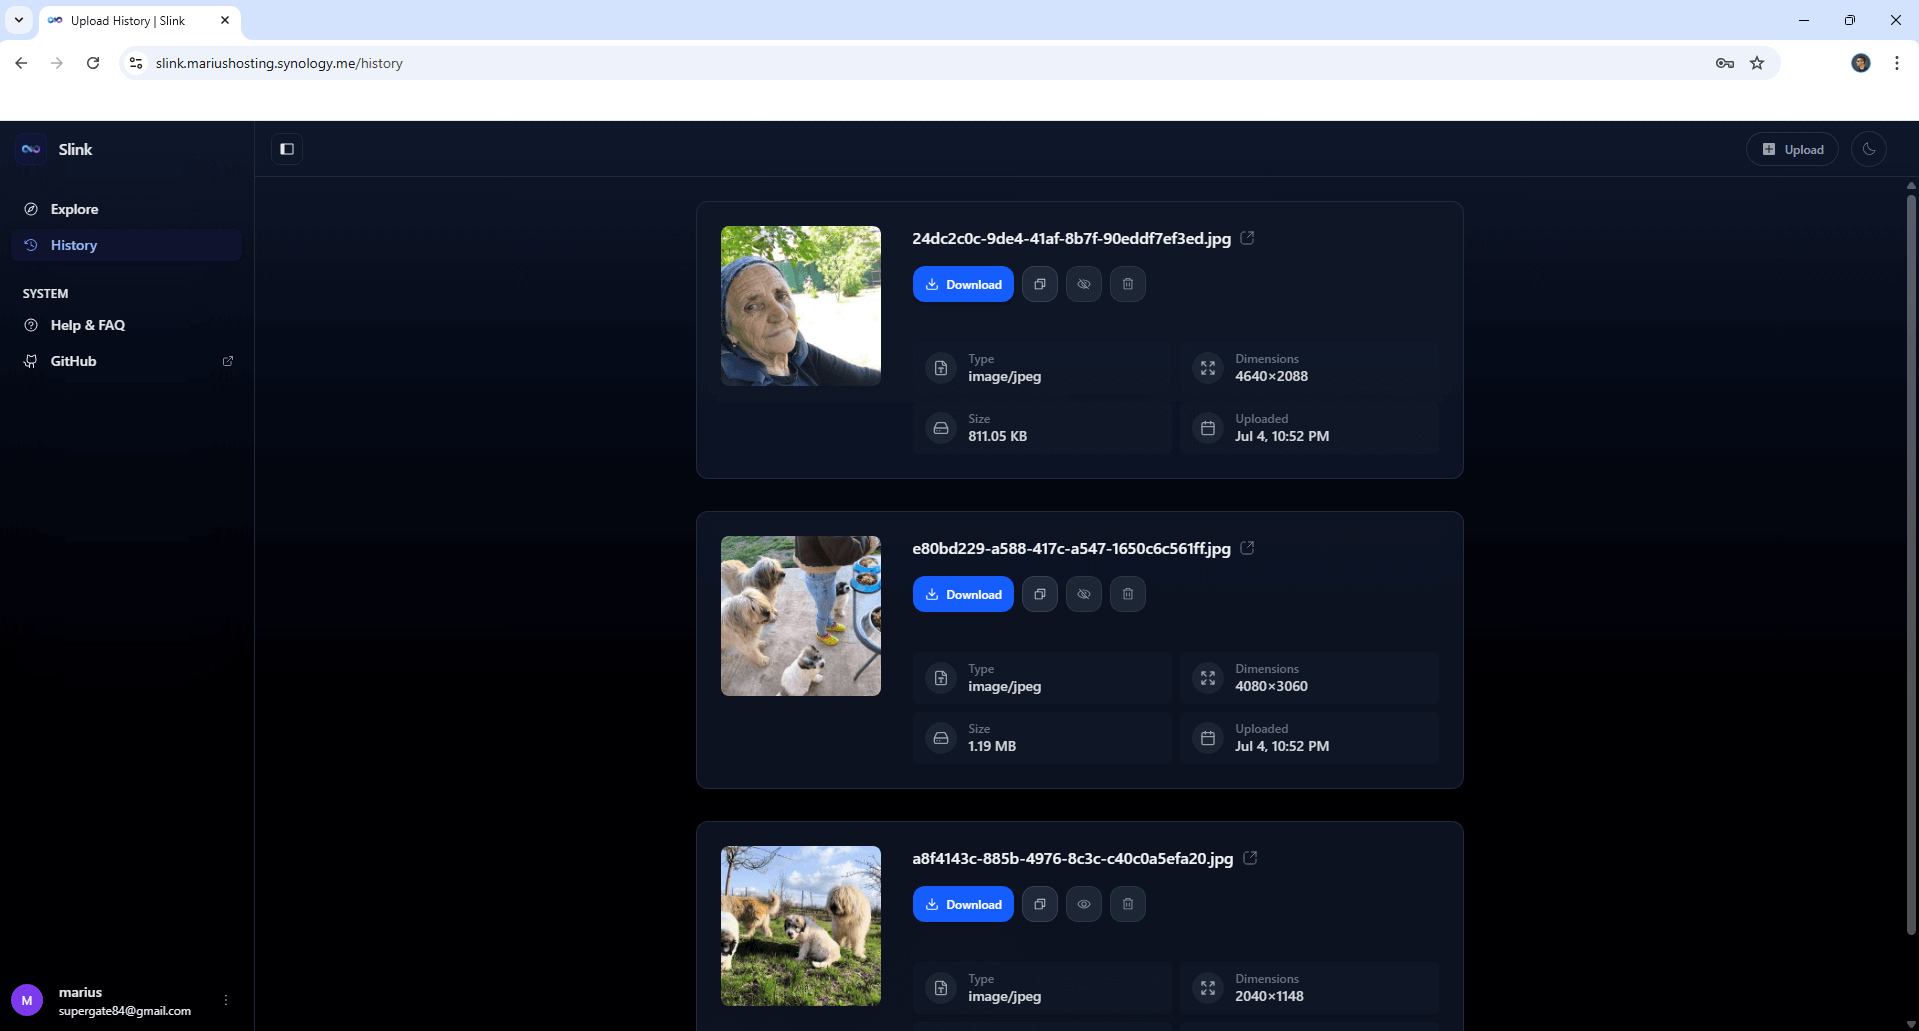1919x1031 pixels.
Task: Download a8f4143c-885b image
Action: click(963, 904)
